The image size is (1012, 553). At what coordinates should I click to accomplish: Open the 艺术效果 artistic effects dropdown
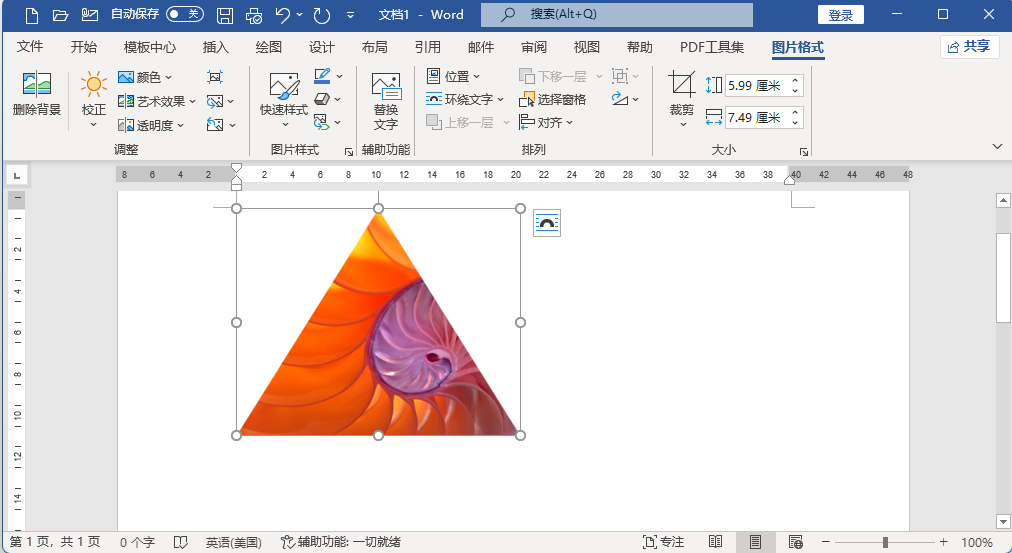157,101
